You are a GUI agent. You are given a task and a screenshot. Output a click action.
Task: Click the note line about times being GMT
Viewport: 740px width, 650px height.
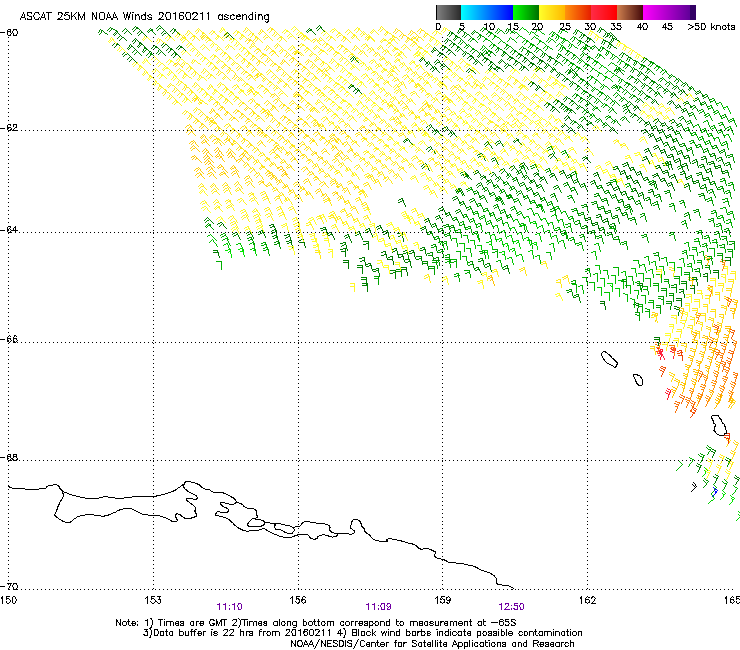[x=316, y=623]
